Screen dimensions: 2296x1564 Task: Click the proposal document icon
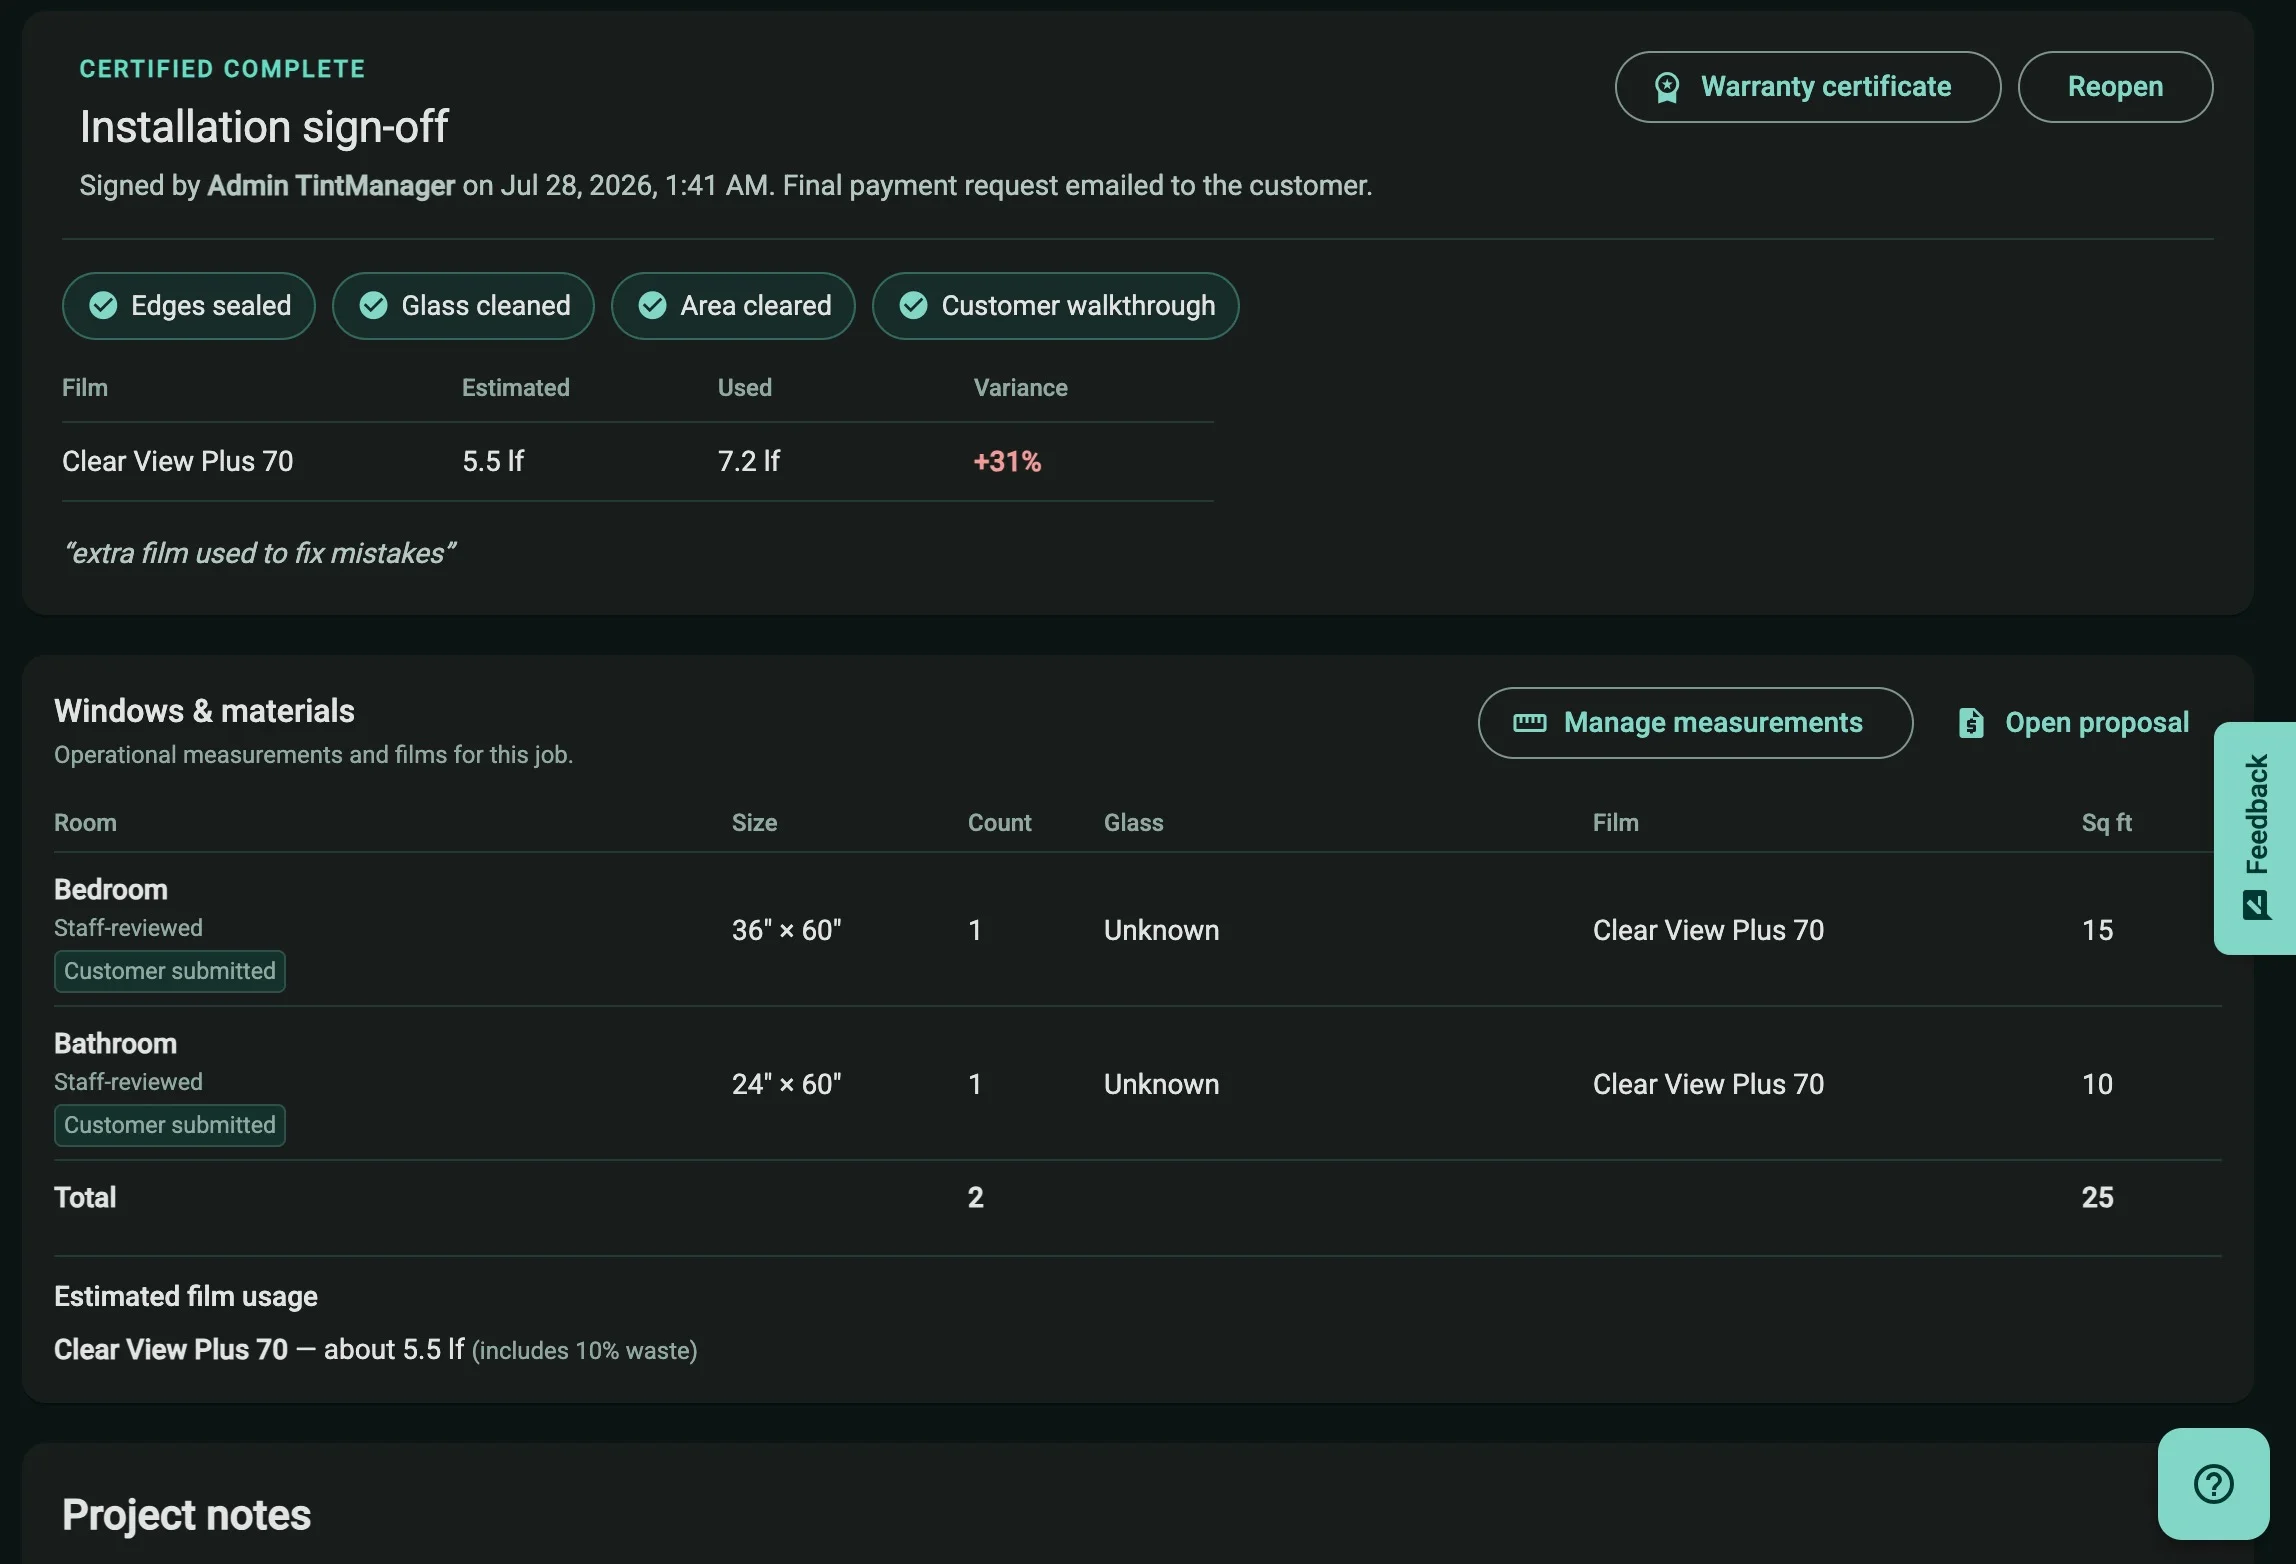[x=1971, y=723]
